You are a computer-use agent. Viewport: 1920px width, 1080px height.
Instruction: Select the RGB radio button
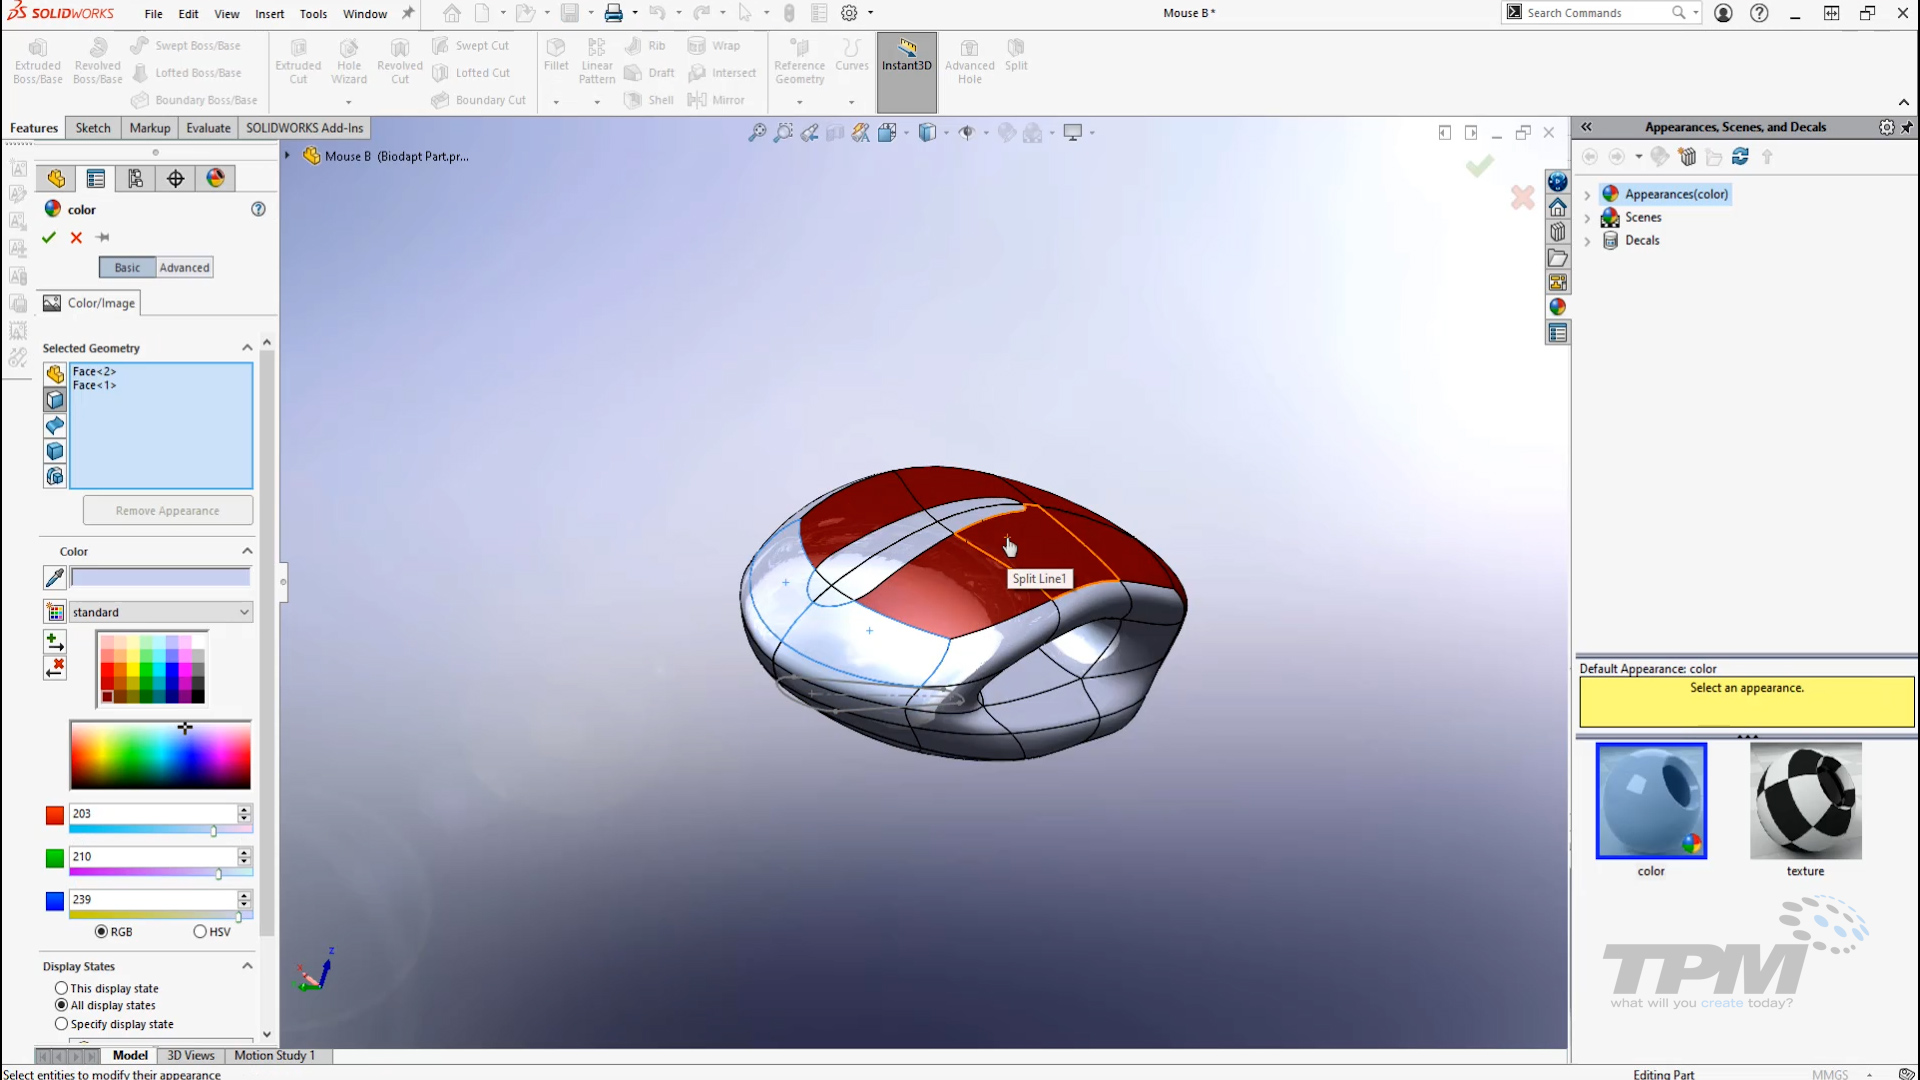101,931
